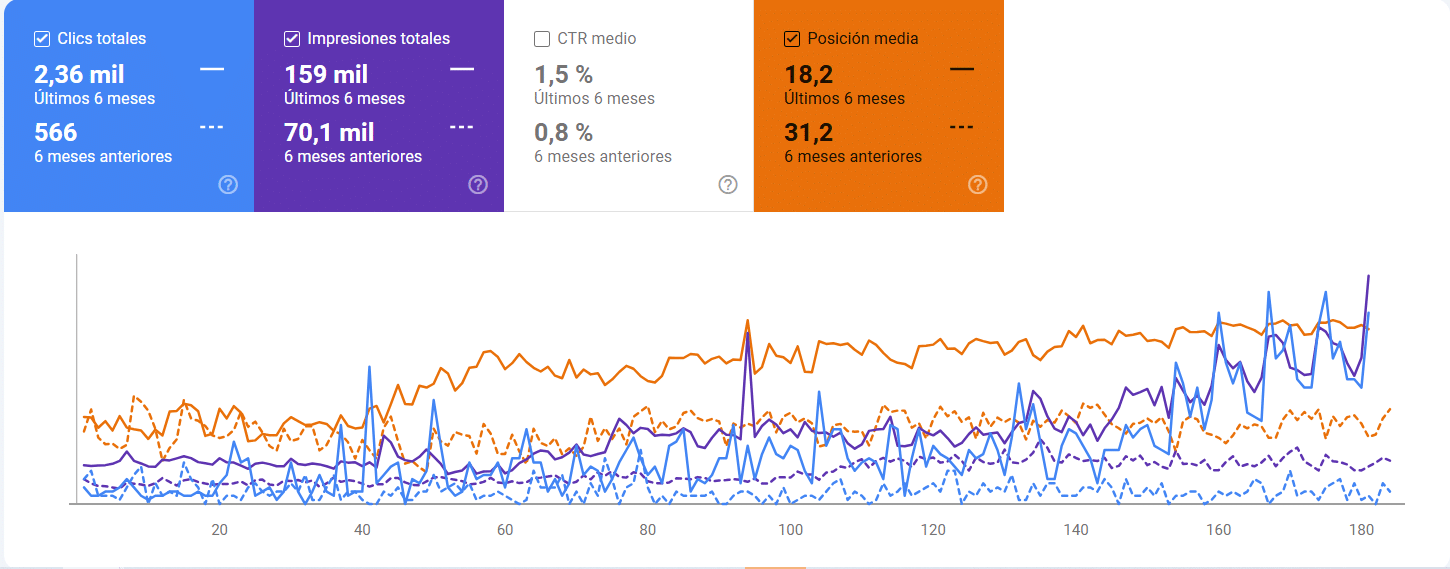The width and height of the screenshot is (1450, 569).
Task: Click the 566 previous clicks value
Action: point(56,133)
